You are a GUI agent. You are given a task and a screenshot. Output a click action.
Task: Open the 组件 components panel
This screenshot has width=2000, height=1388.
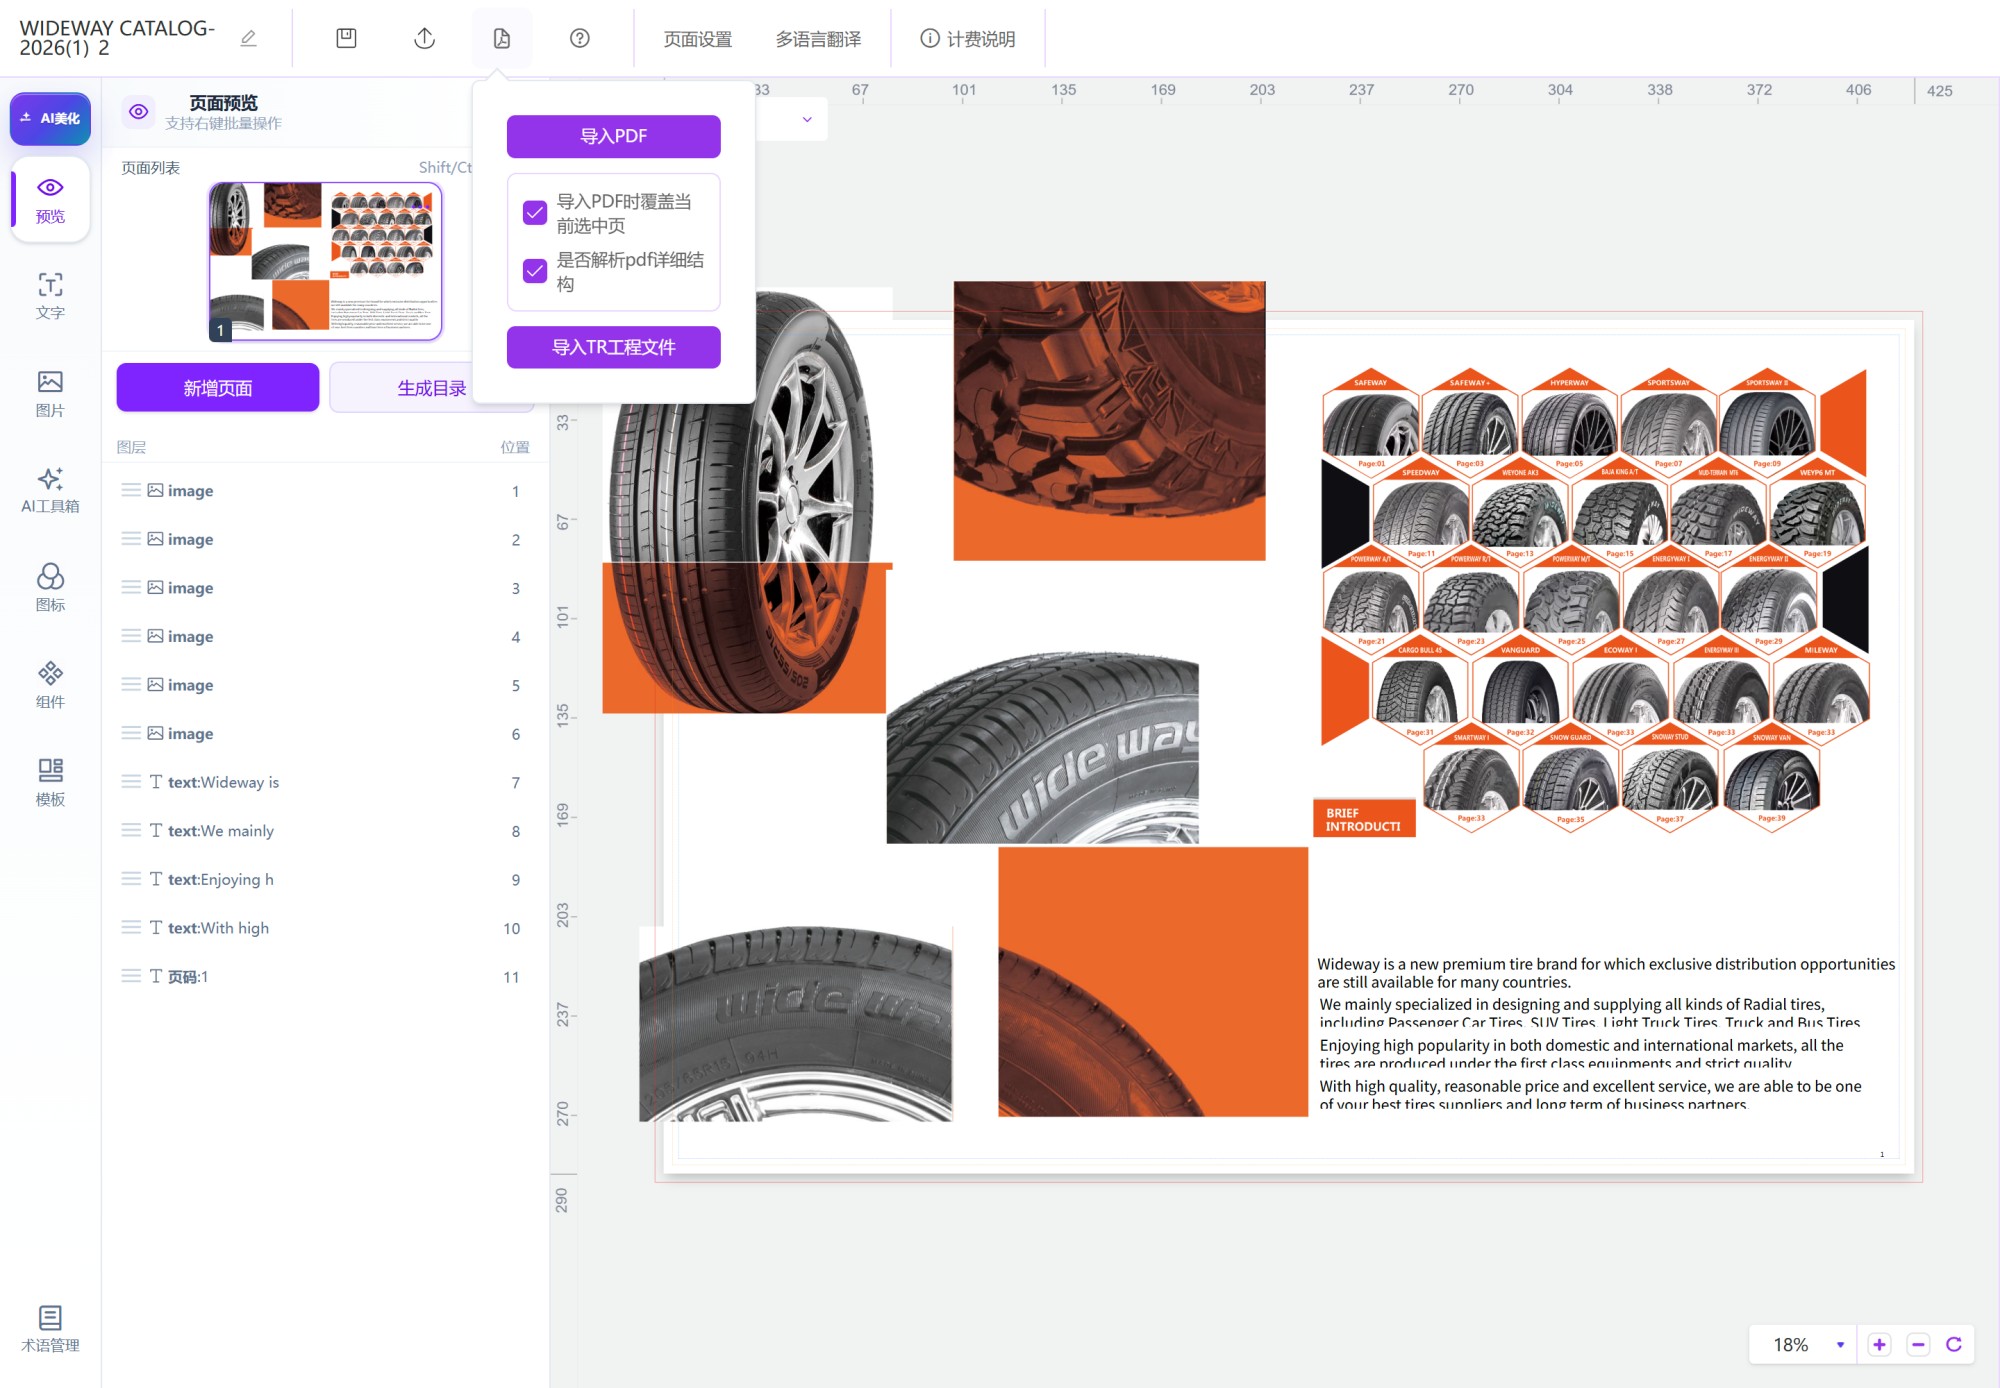pos(50,685)
